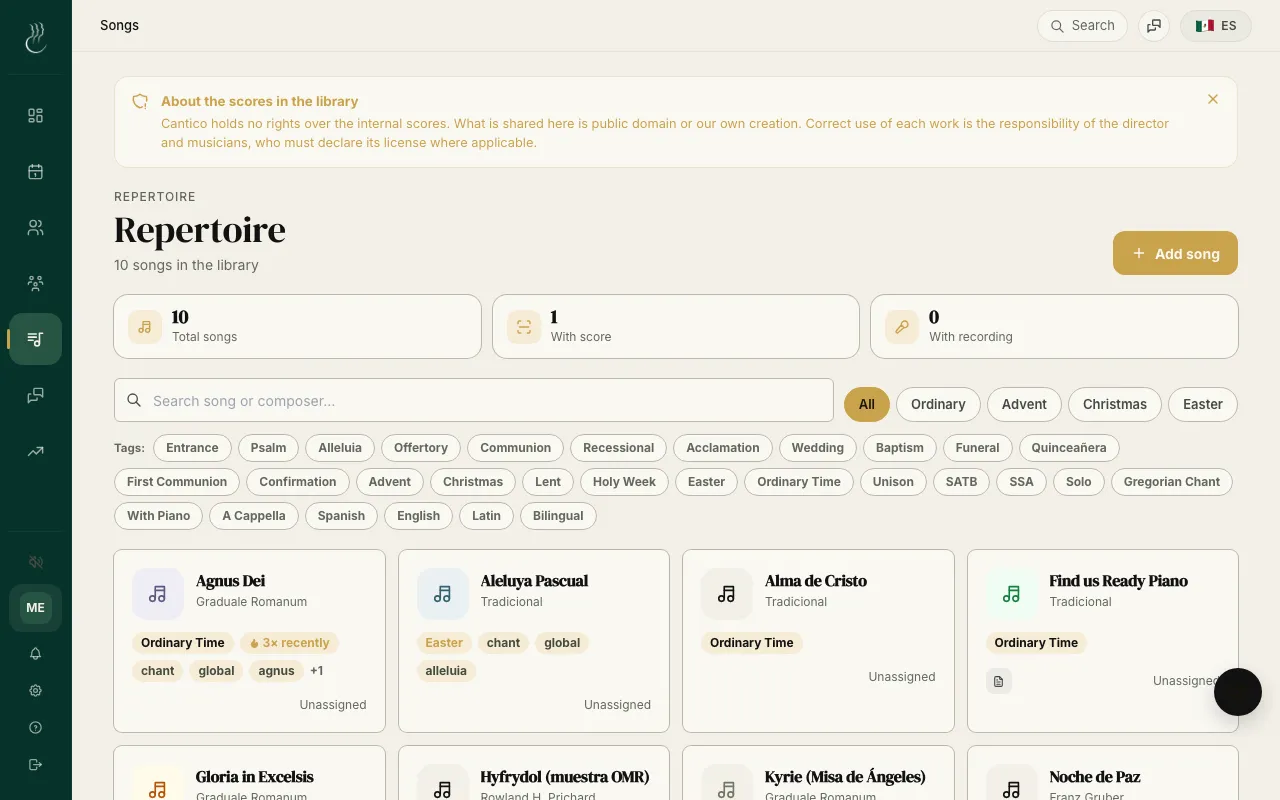1280x800 pixels.
Task: Toggle the Bilingual tag
Action: click(x=558, y=516)
